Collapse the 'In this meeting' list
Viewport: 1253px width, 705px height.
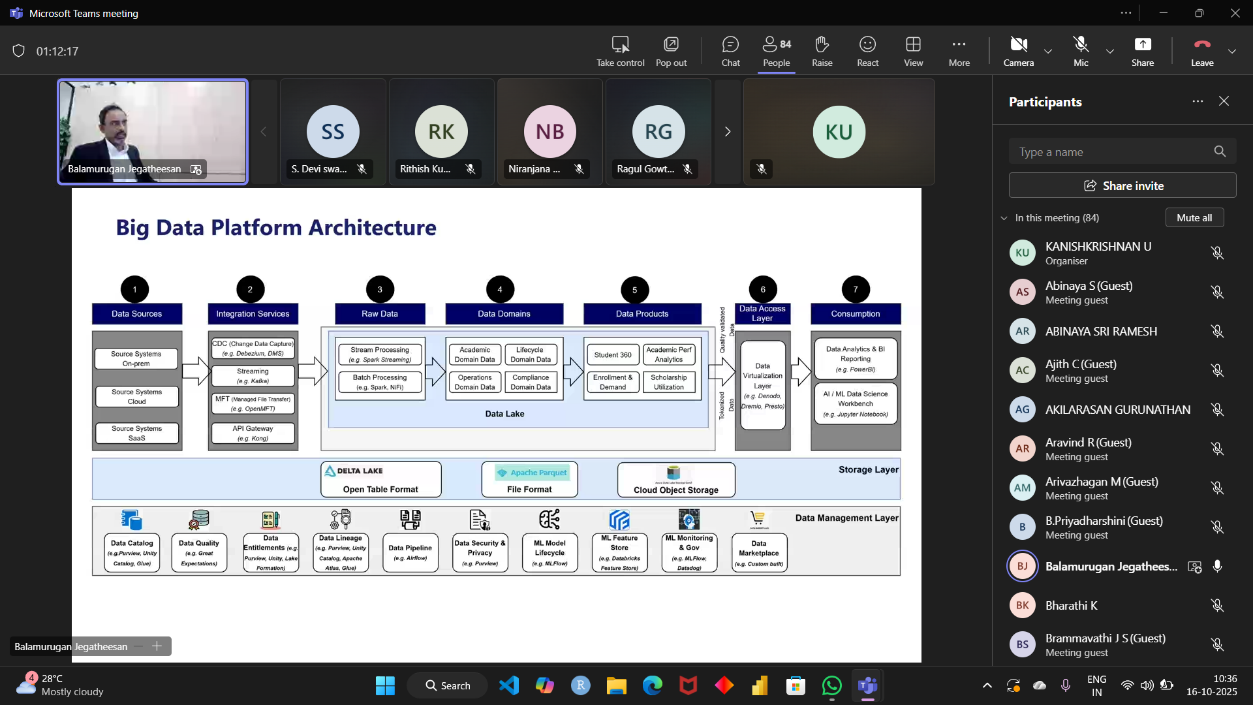pos(1004,218)
